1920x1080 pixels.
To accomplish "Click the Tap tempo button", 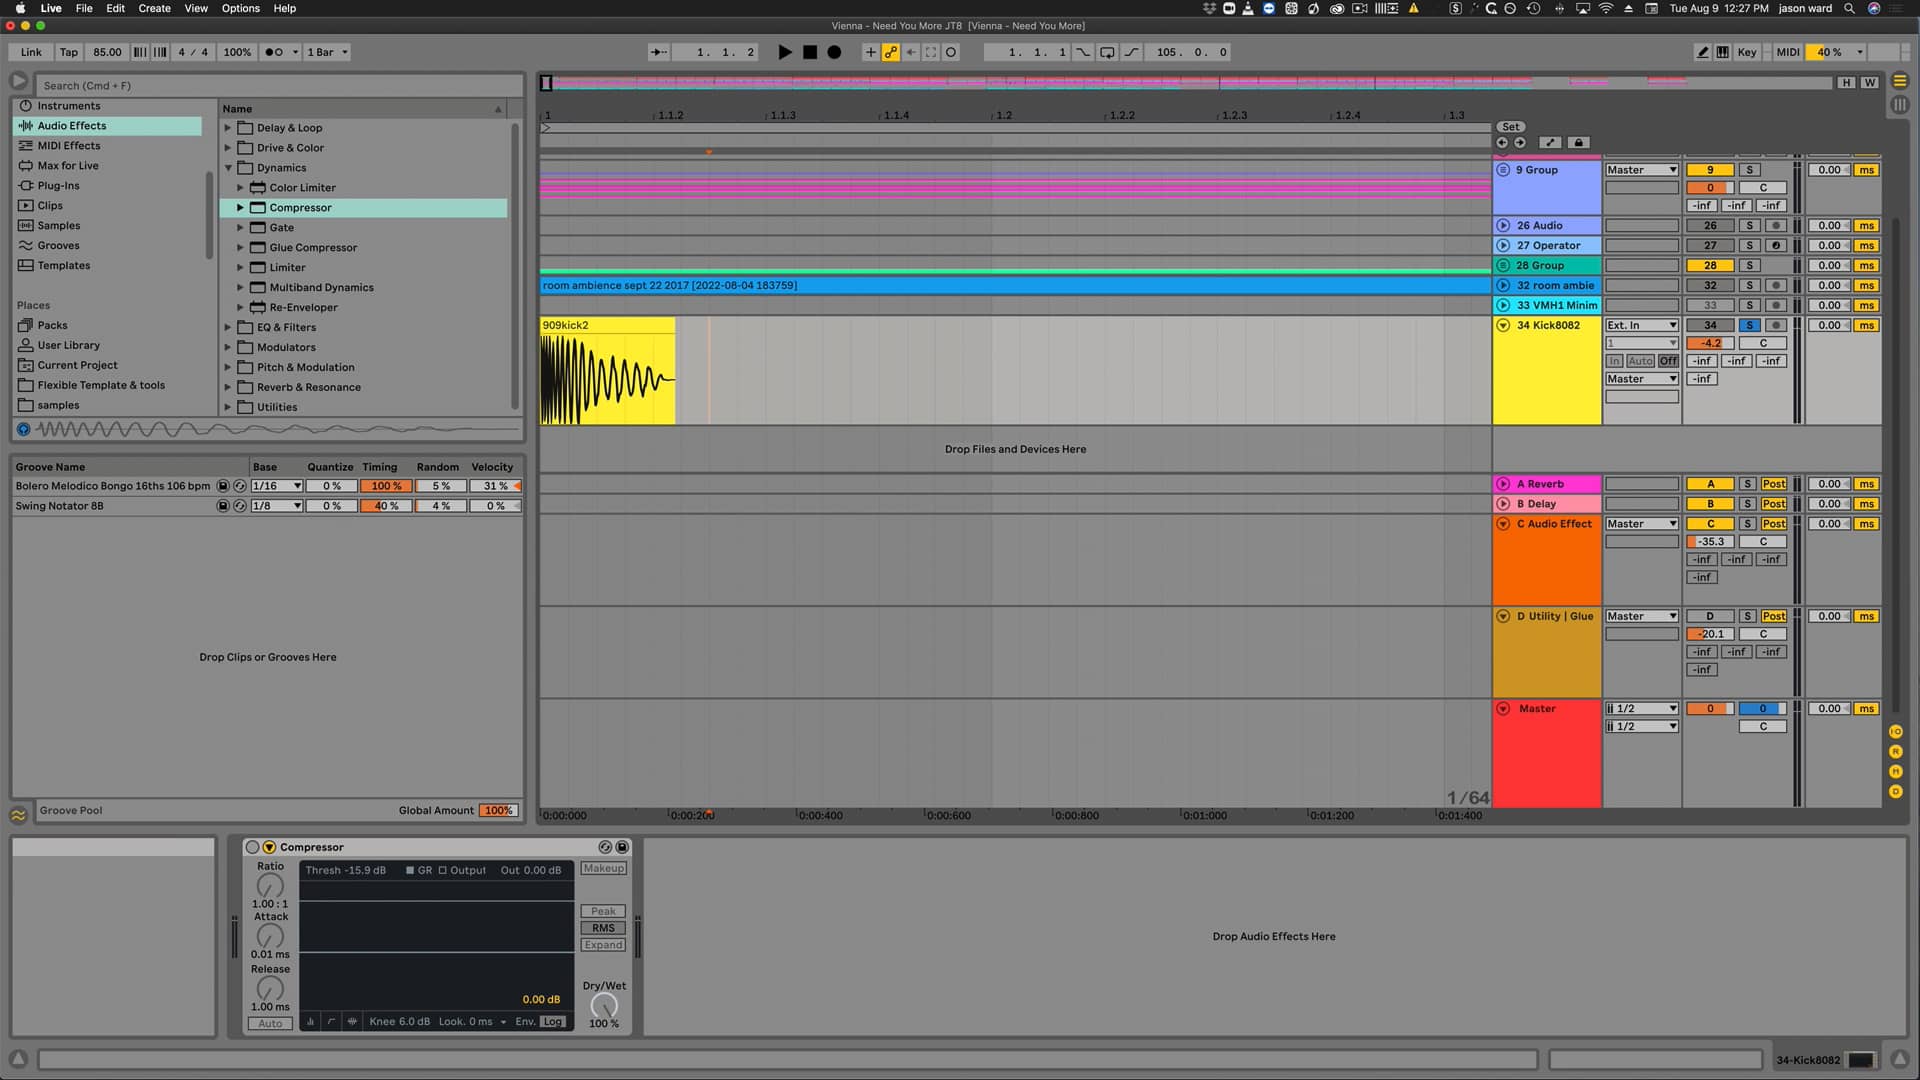I will 68,52.
